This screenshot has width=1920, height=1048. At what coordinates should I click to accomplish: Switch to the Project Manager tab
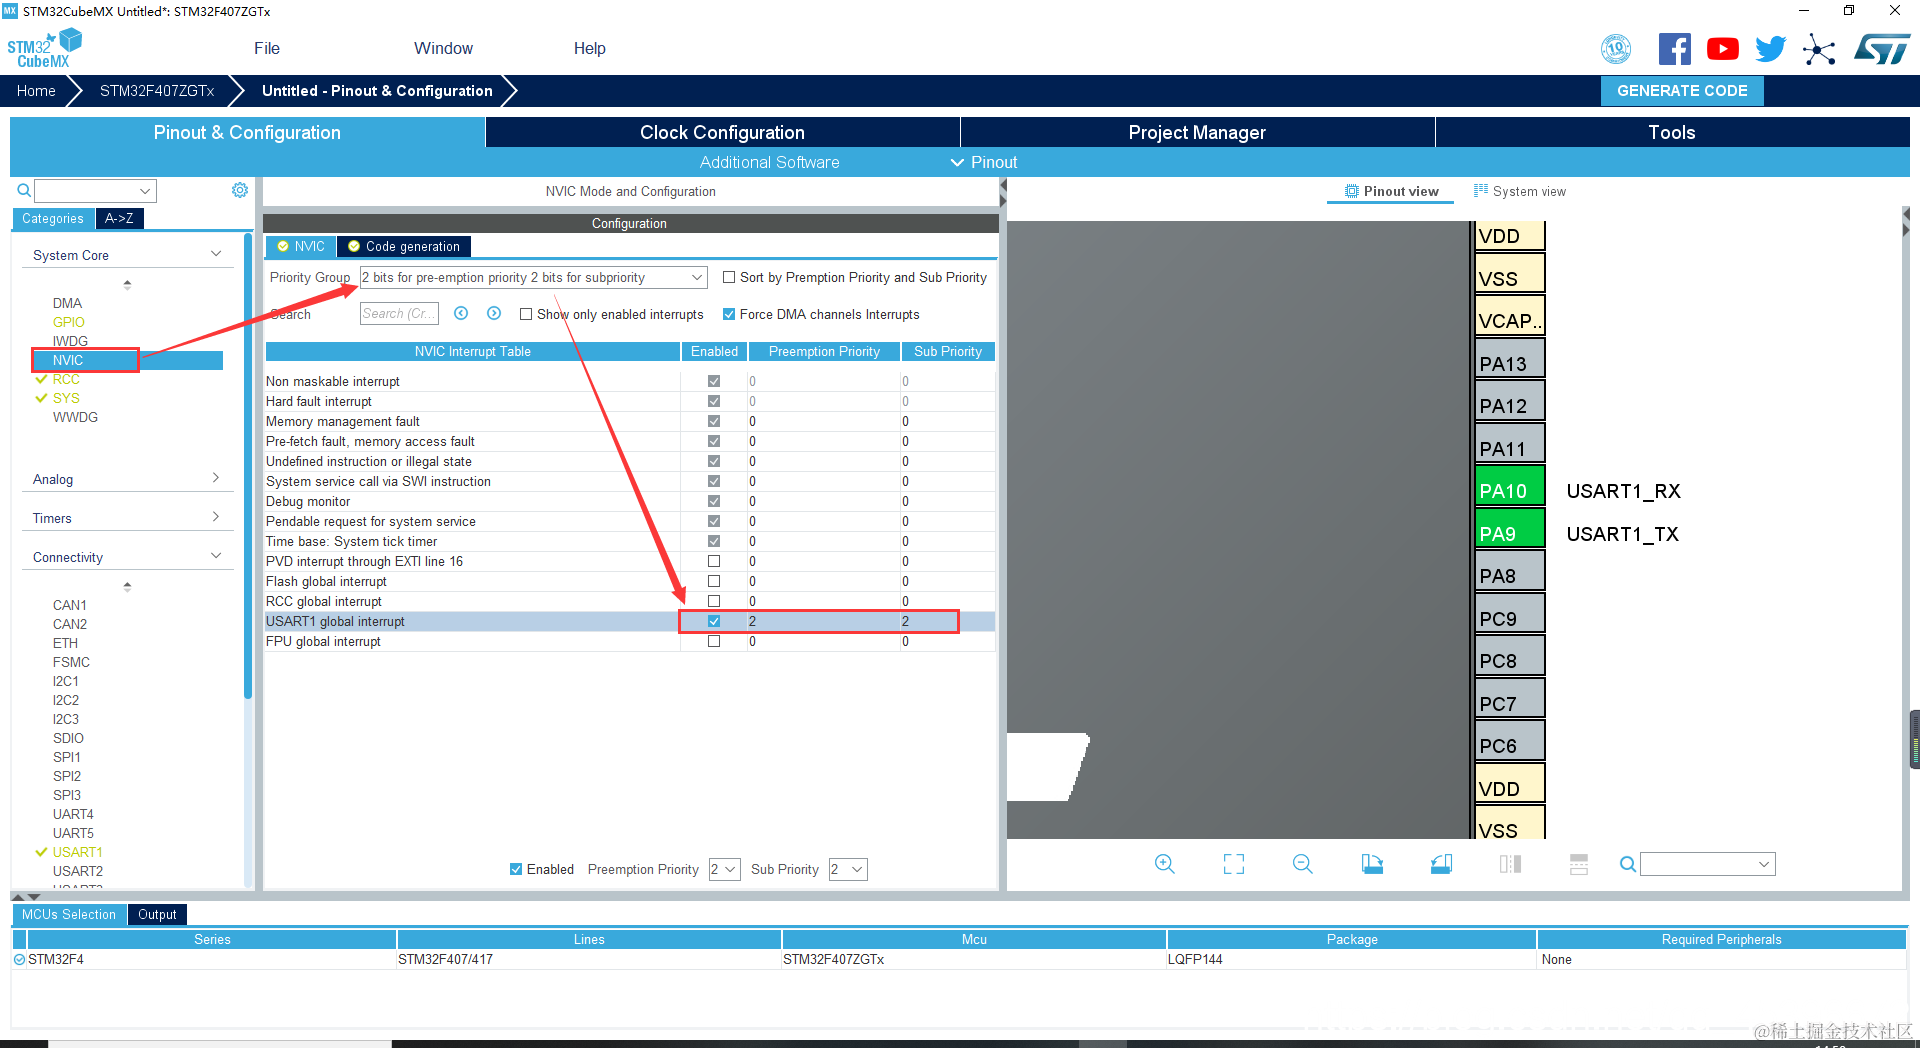tap(1197, 132)
